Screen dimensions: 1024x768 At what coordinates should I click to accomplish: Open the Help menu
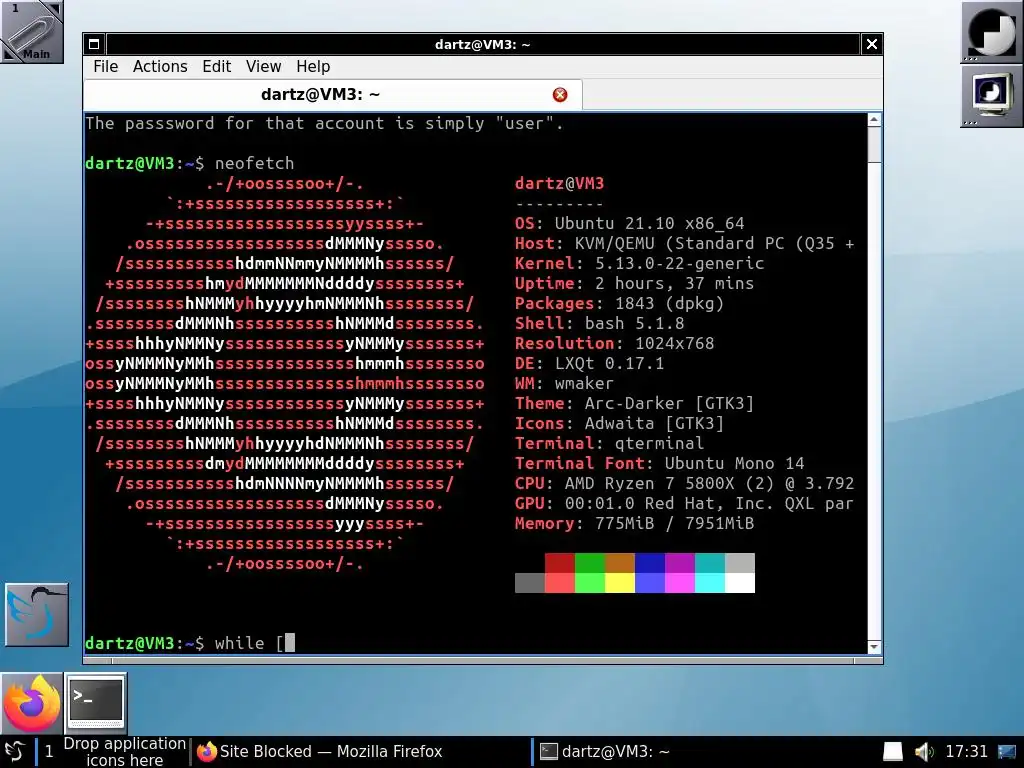click(x=313, y=67)
